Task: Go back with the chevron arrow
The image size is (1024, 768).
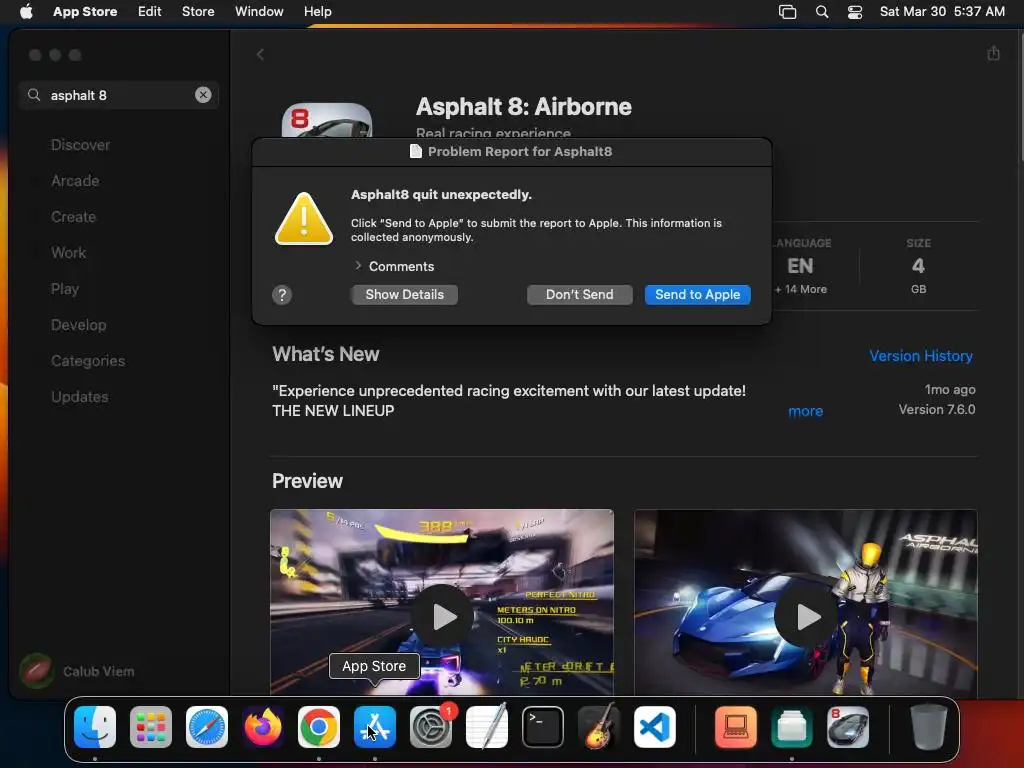Action: click(x=260, y=54)
